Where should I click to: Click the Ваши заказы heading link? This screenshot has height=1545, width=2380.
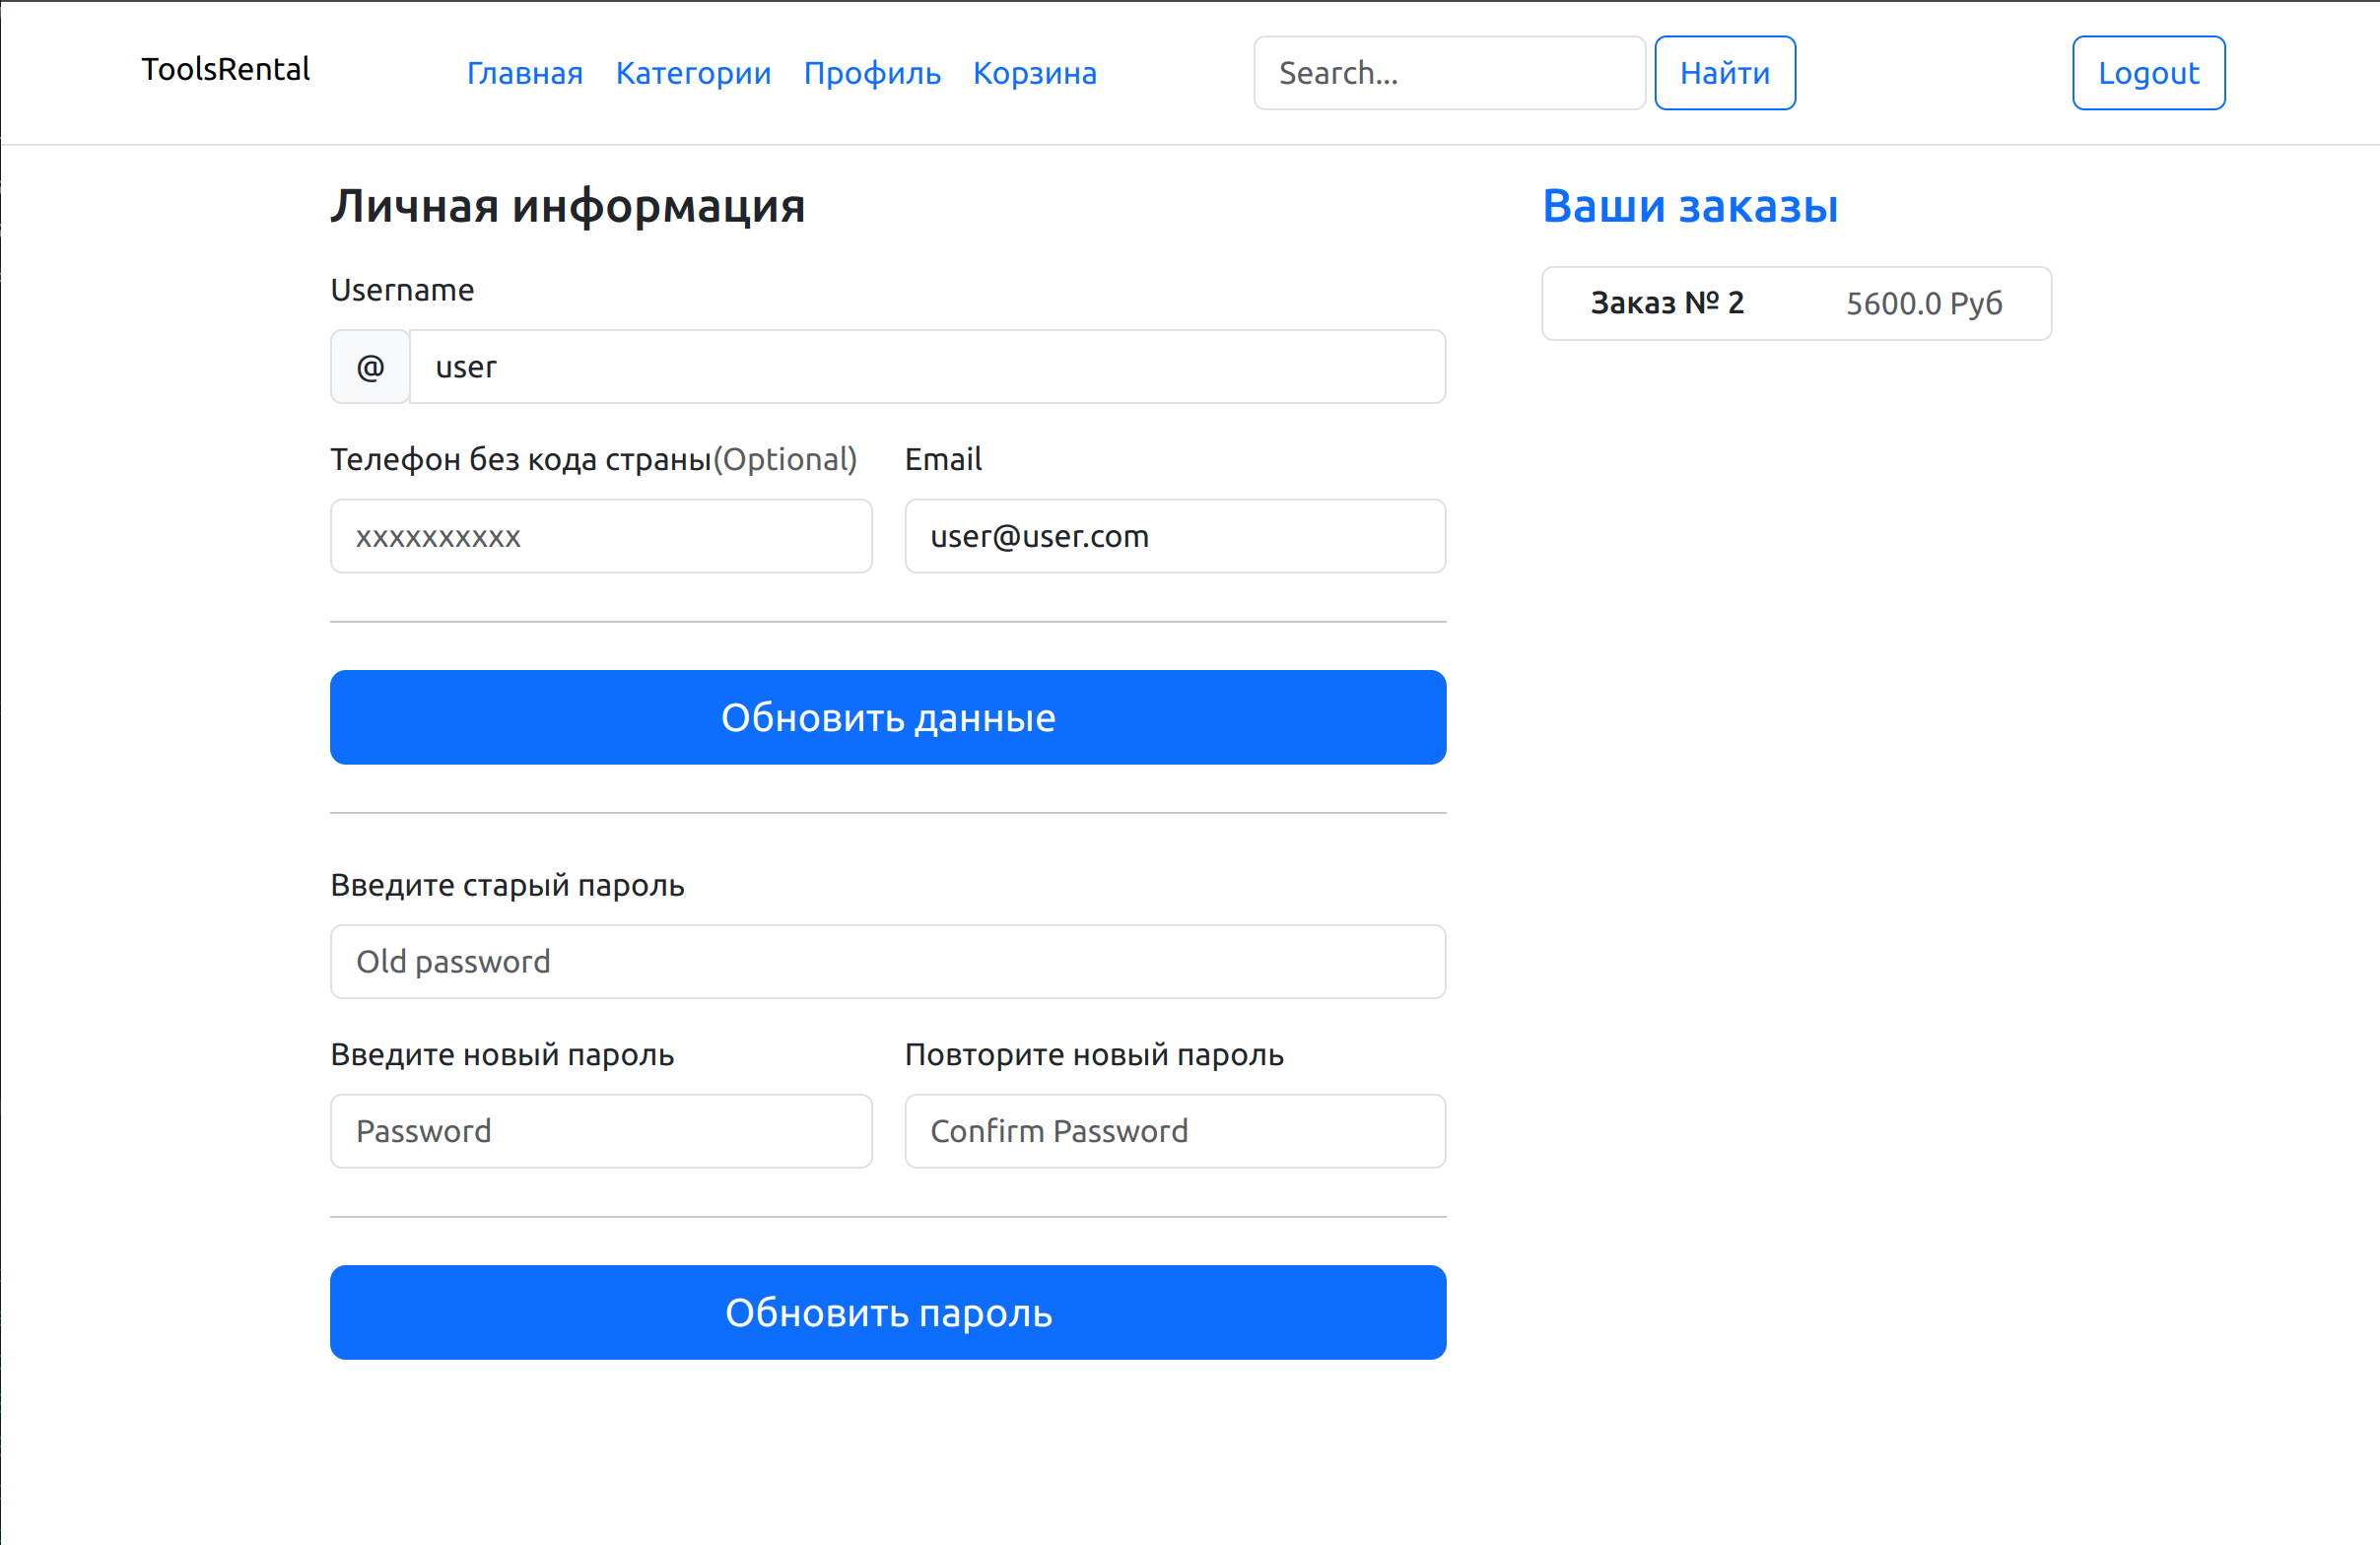coord(1689,207)
